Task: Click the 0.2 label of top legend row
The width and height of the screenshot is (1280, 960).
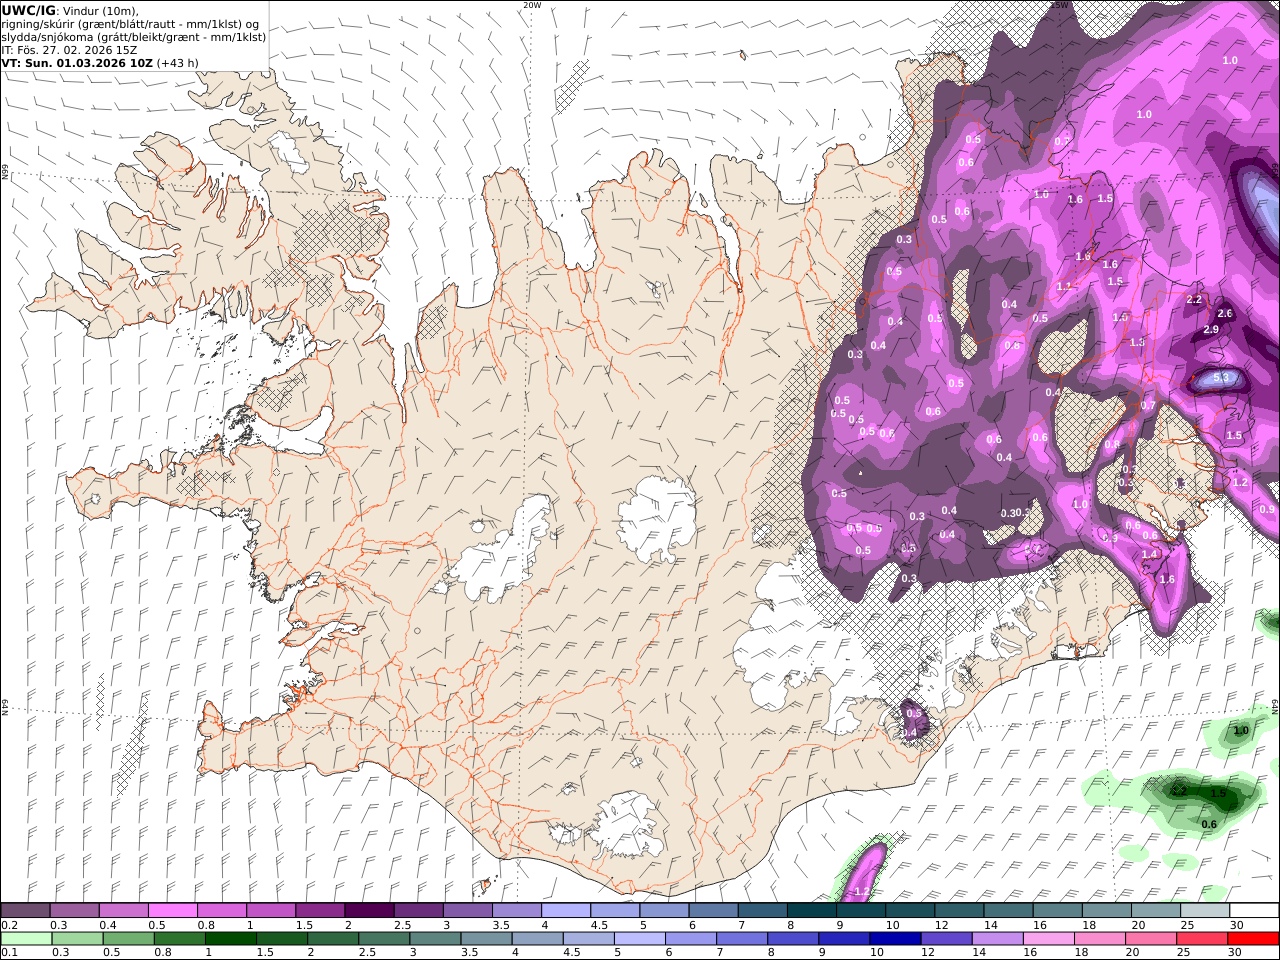Action: coord(9,925)
